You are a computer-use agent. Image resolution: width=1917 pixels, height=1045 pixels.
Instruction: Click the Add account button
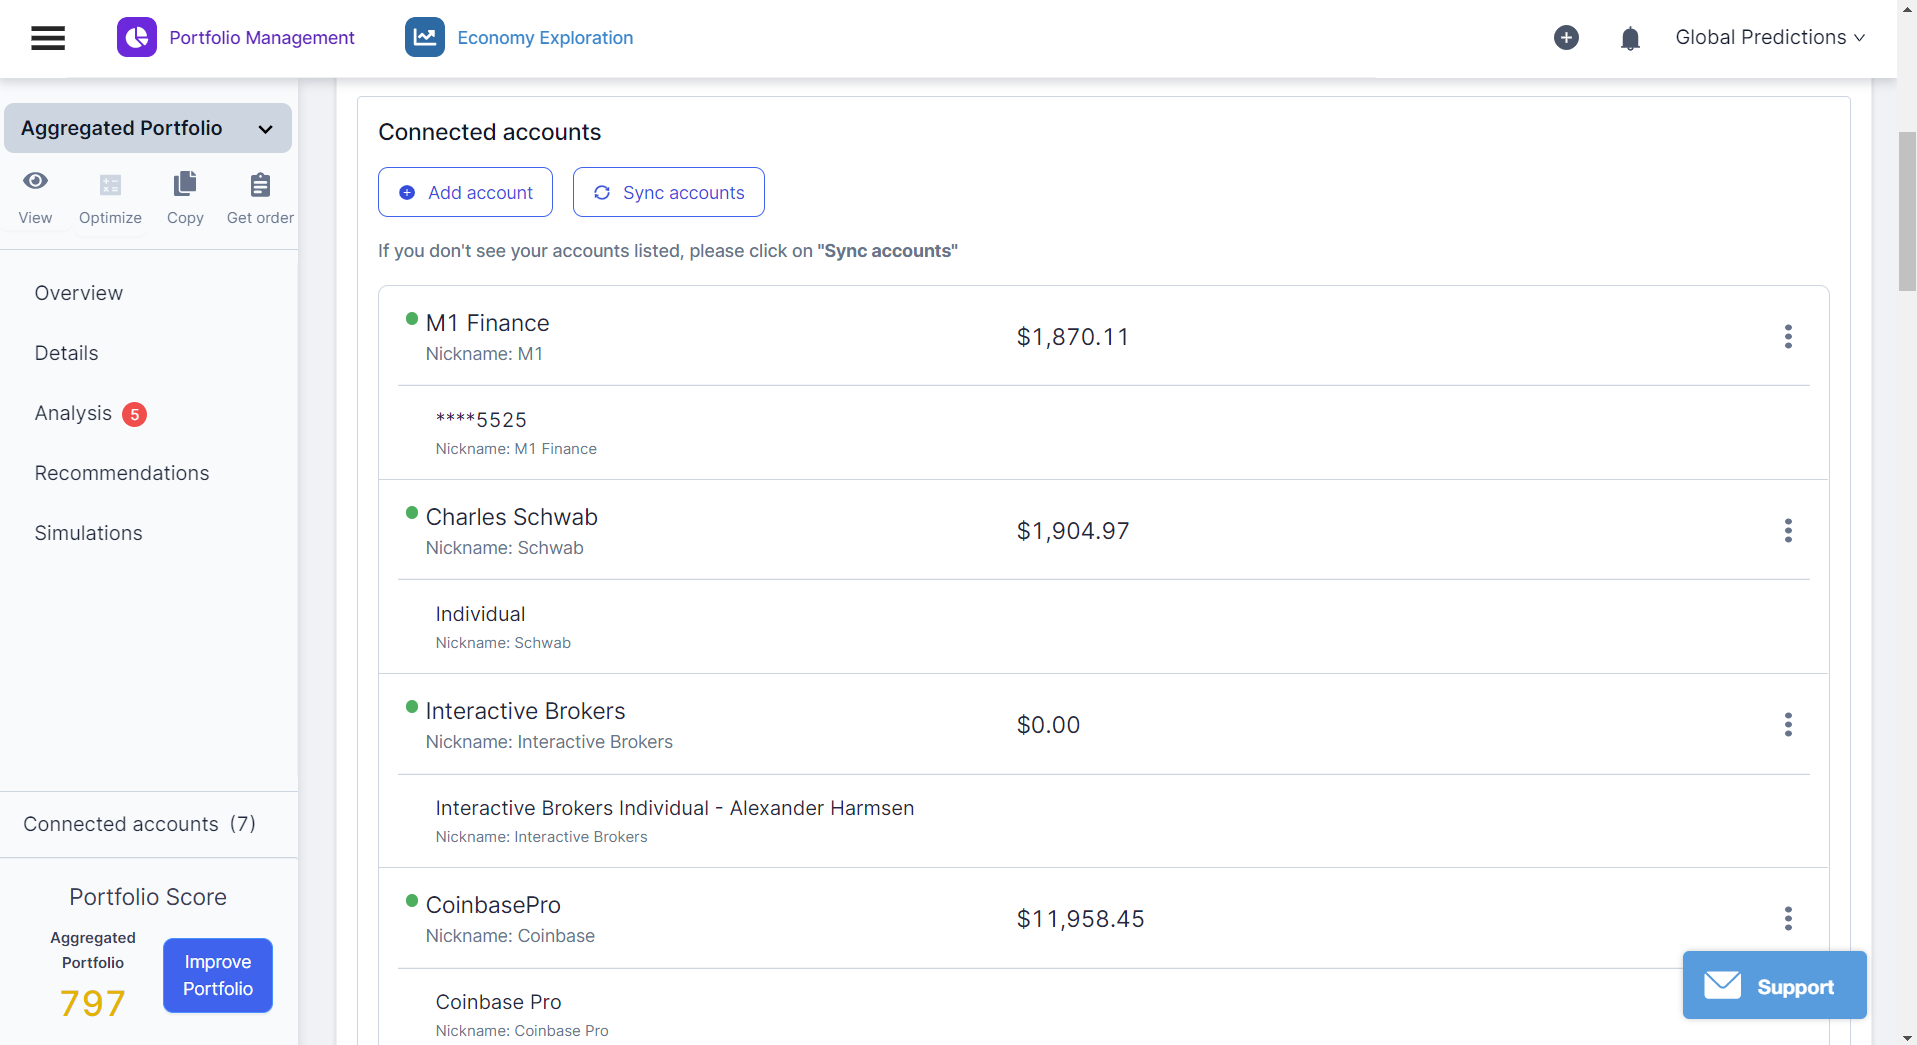[465, 192]
